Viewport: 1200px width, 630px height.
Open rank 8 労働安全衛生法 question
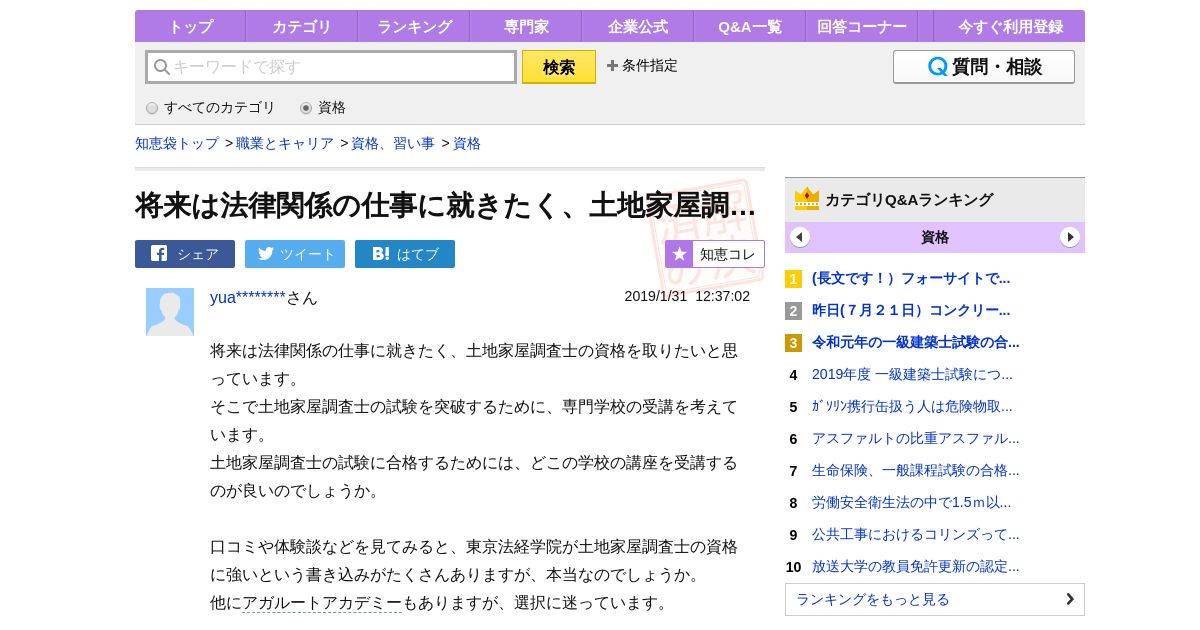tap(911, 502)
